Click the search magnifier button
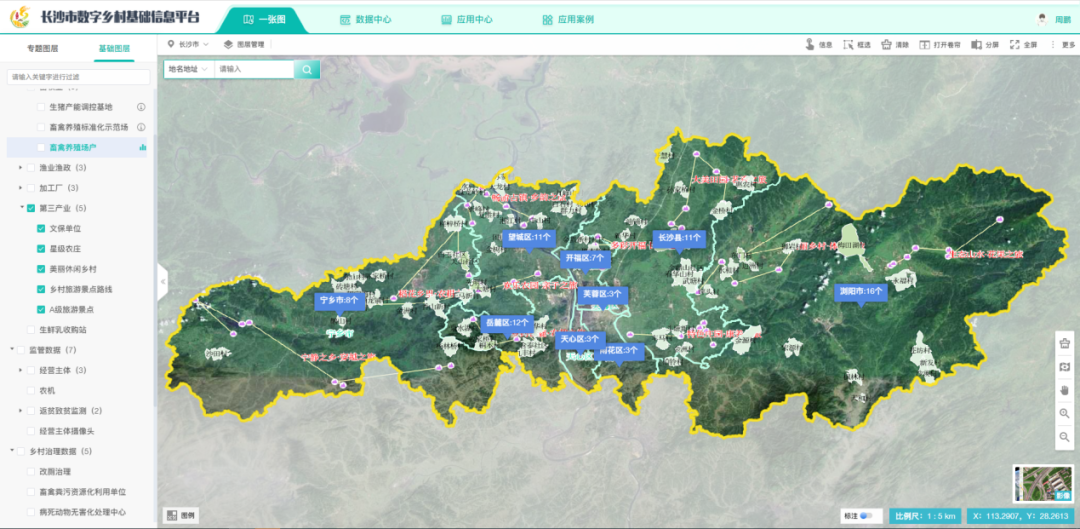This screenshot has height=529, width=1080. click(x=308, y=69)
